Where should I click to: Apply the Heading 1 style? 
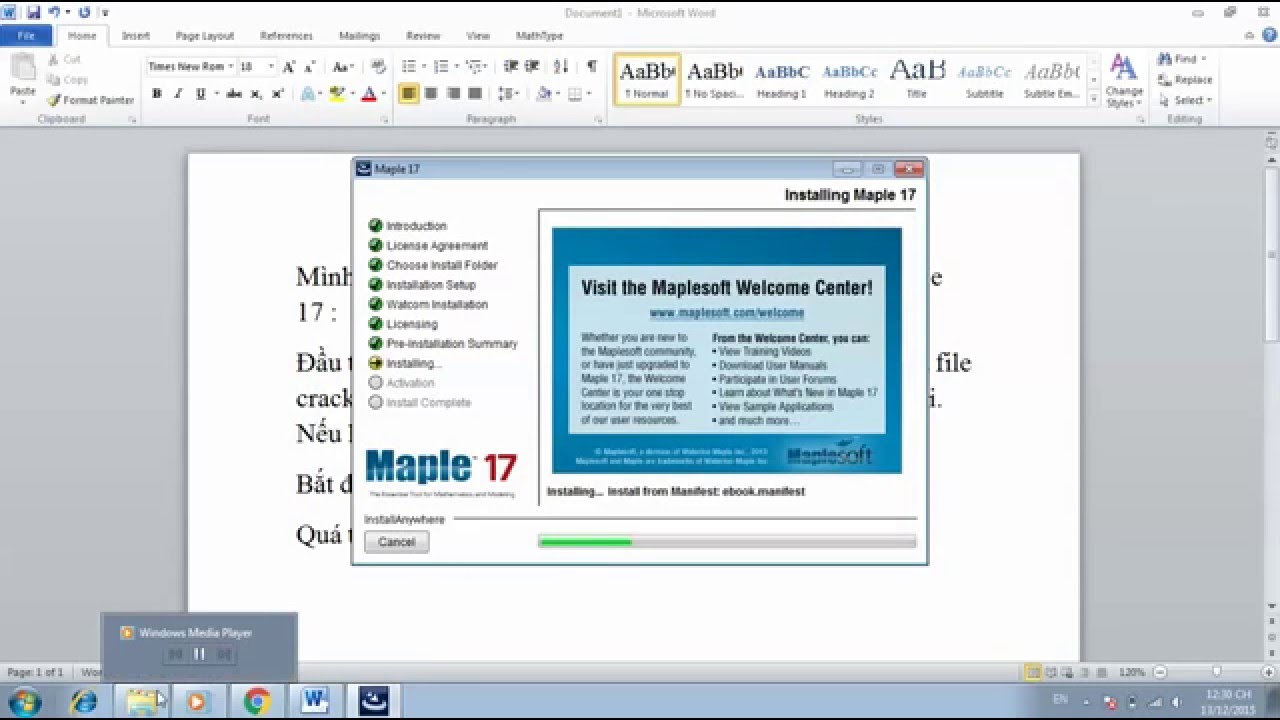tap(782, 80)
